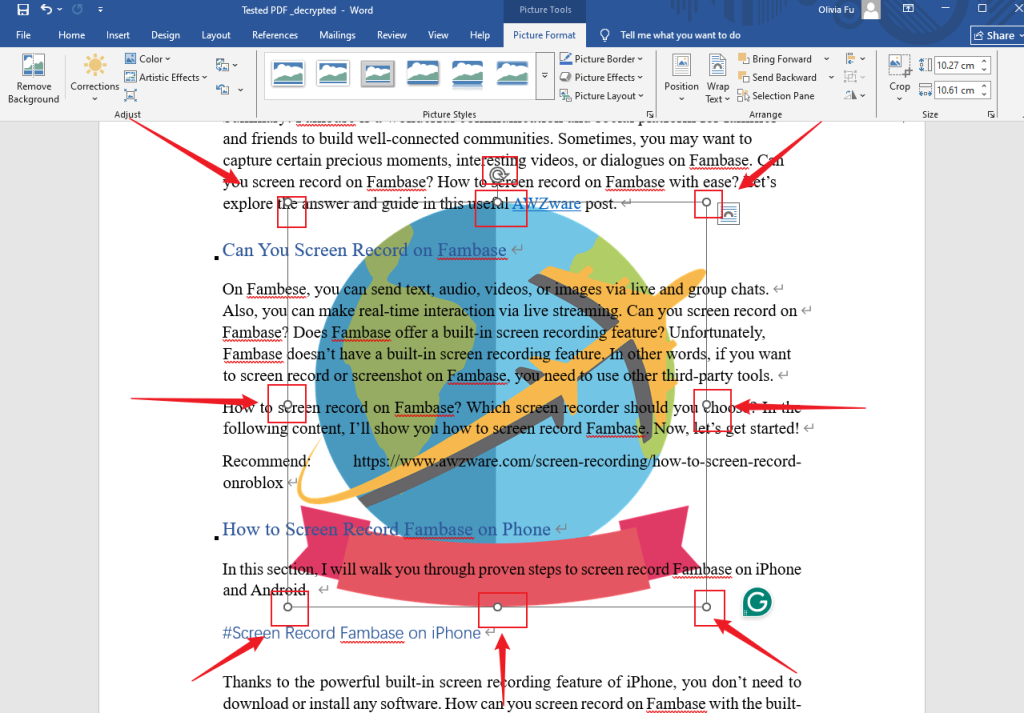Click Send Backward in the Arrange group

778,77
